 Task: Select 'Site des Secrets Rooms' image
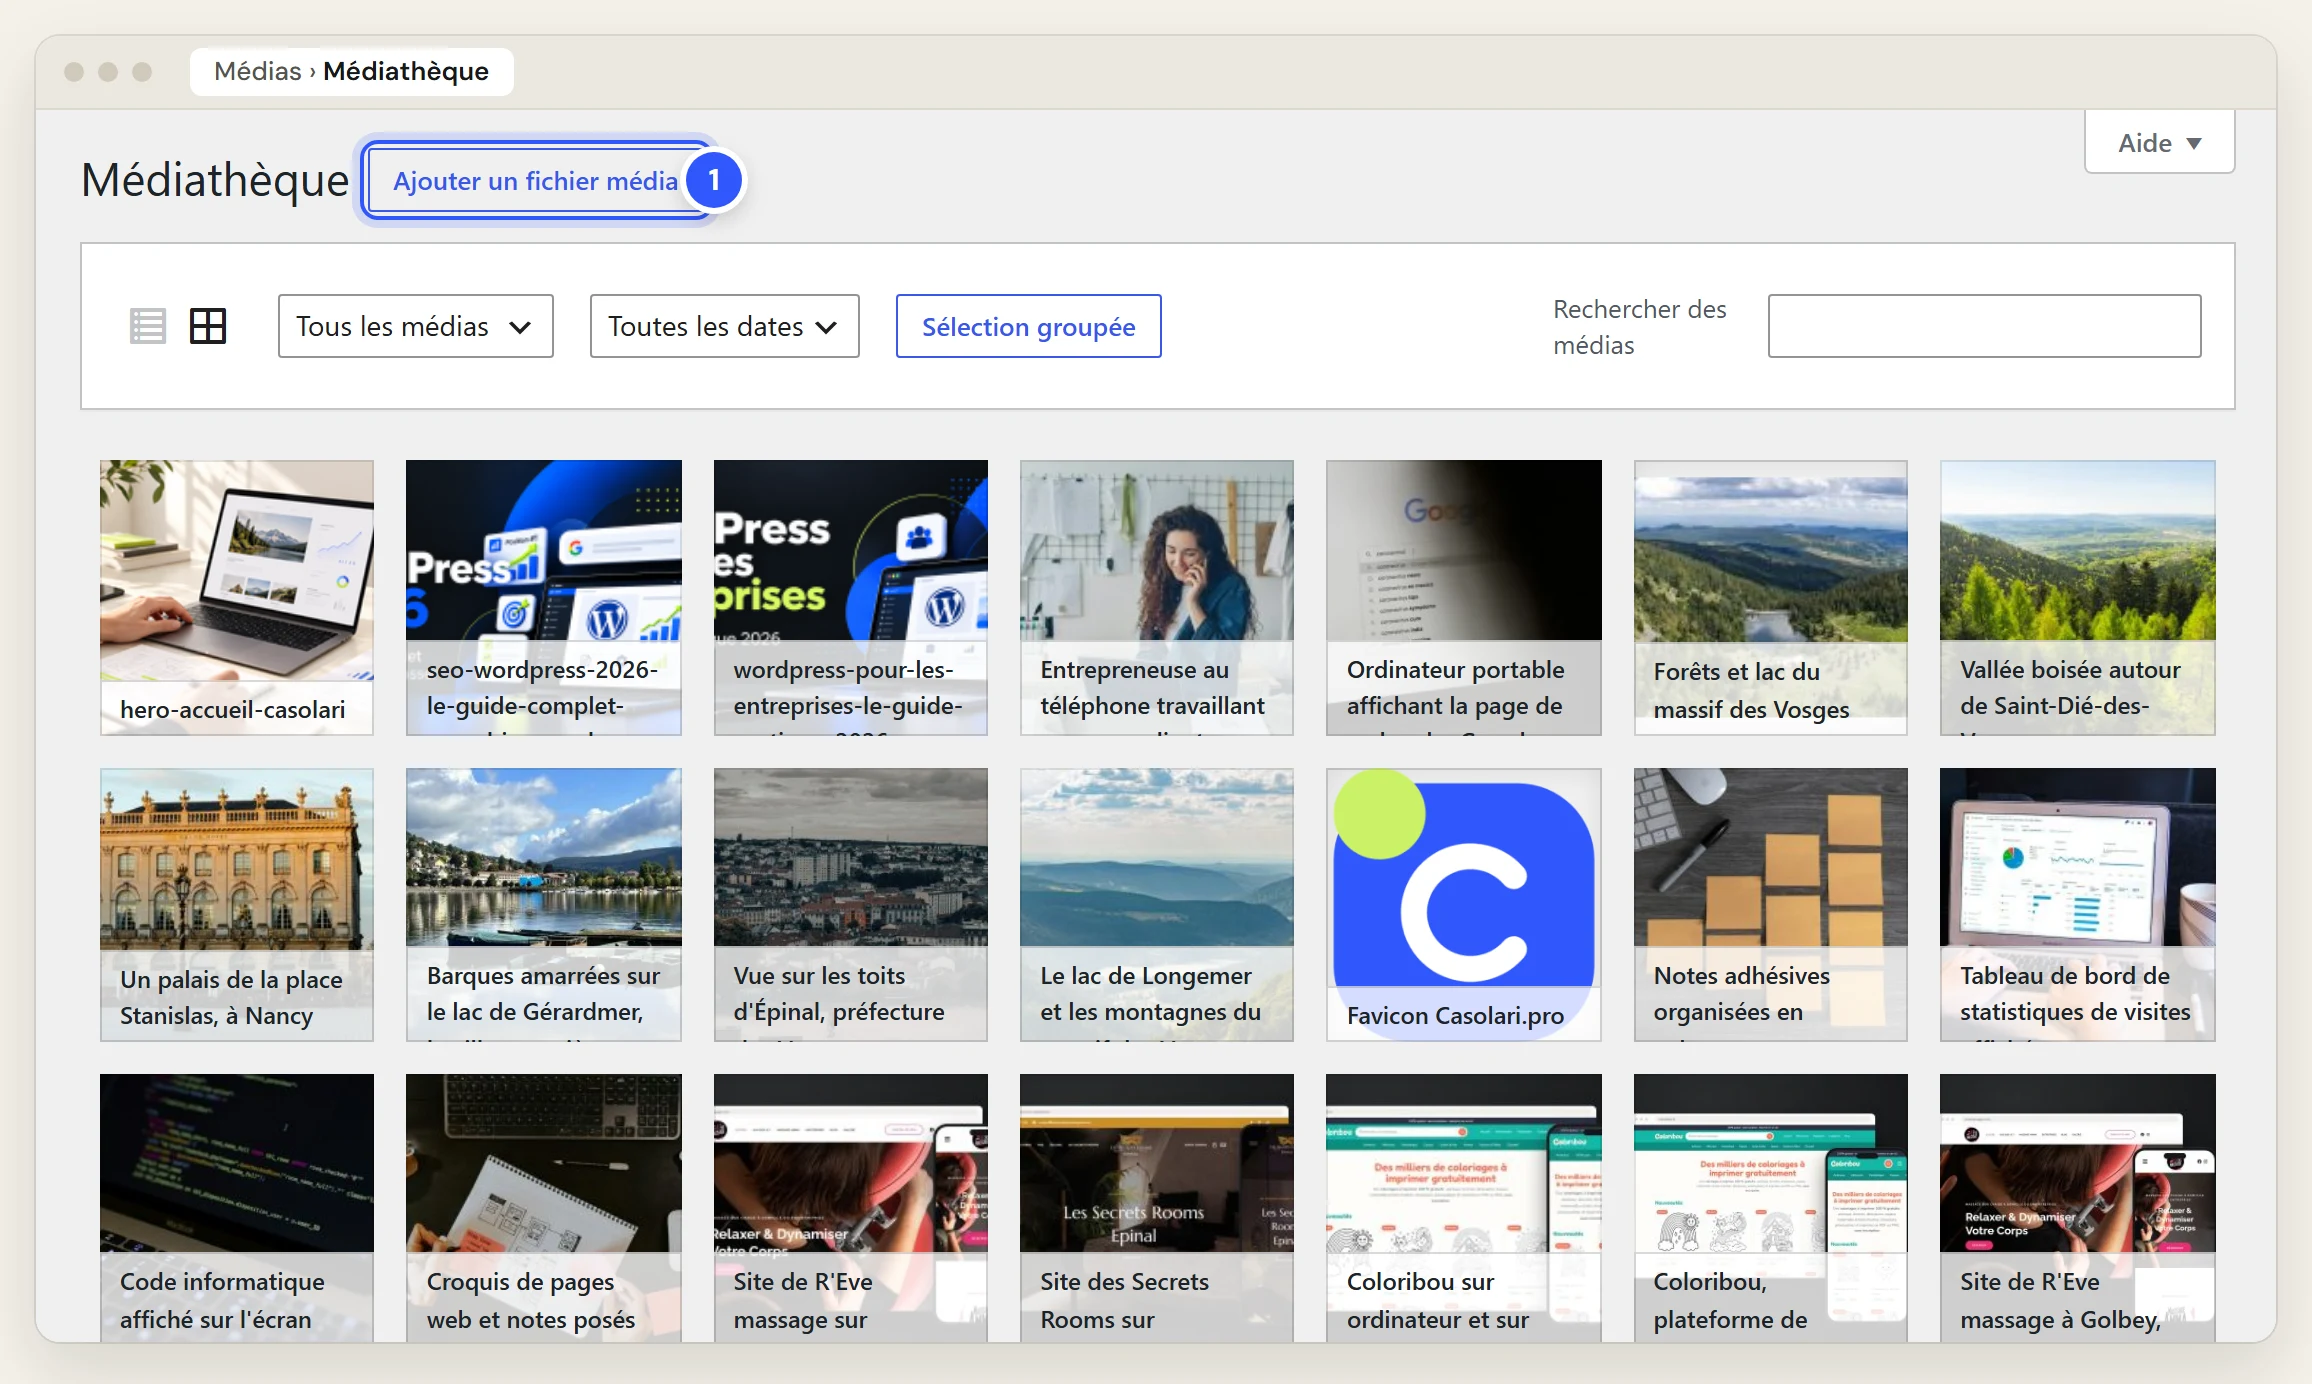pyautogui.click(x=1157, y=1208)
